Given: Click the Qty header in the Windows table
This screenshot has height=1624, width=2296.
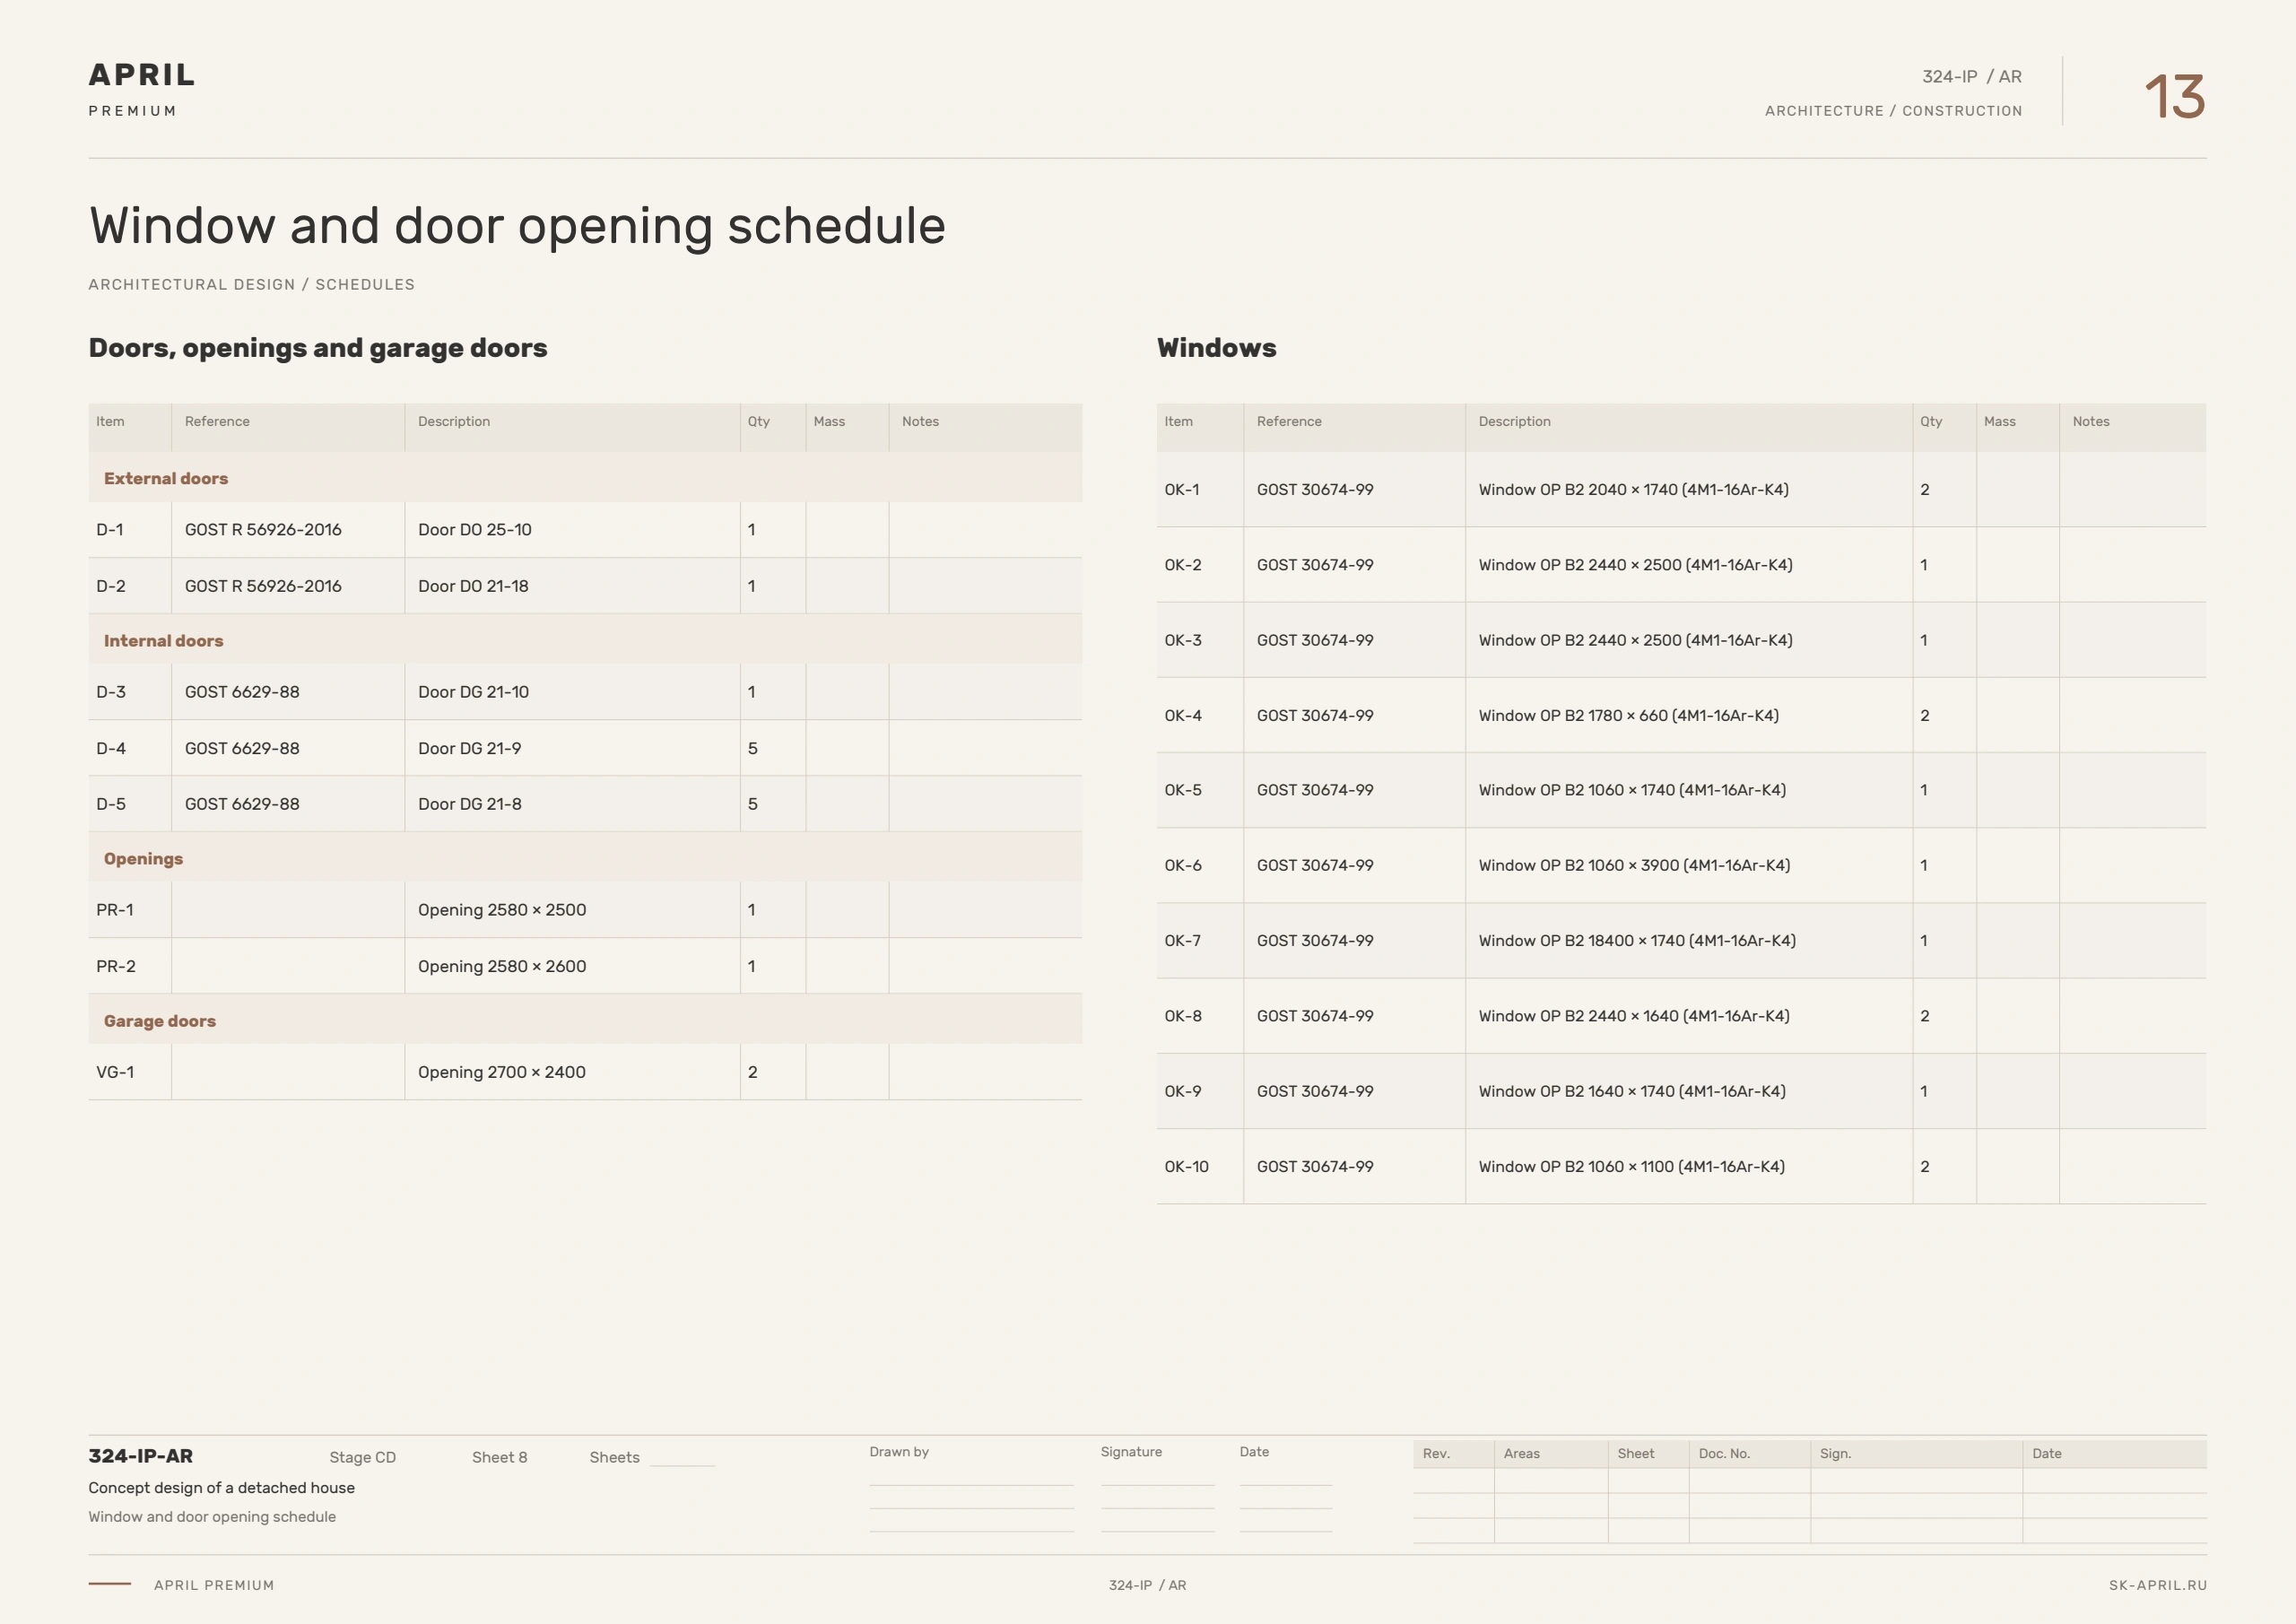Looking at the screenshot, I should pos(1931,421).
